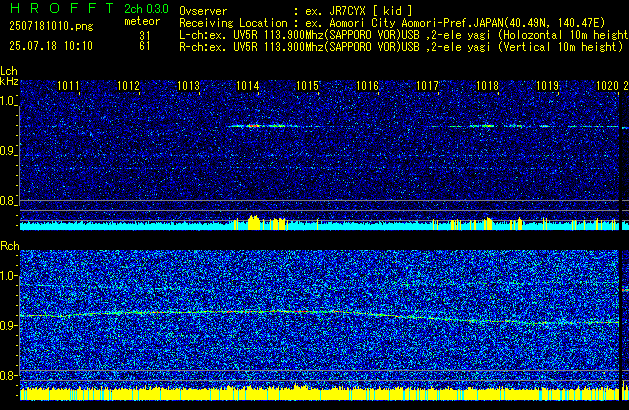Click the 1011 time marker
629x410 pixels.
(x=69, y=86)
